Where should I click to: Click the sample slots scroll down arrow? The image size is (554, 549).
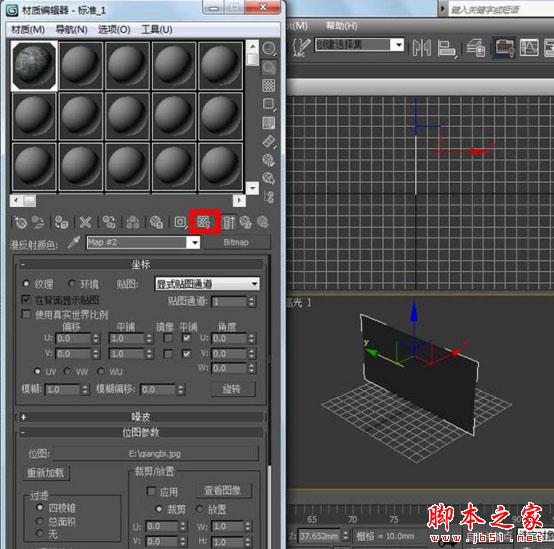[252, 188]
